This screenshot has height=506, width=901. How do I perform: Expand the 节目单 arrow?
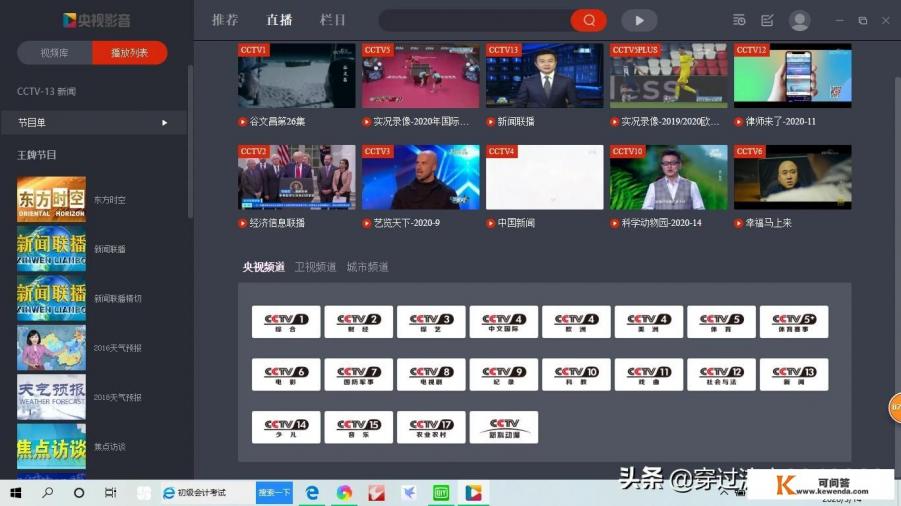164,122
